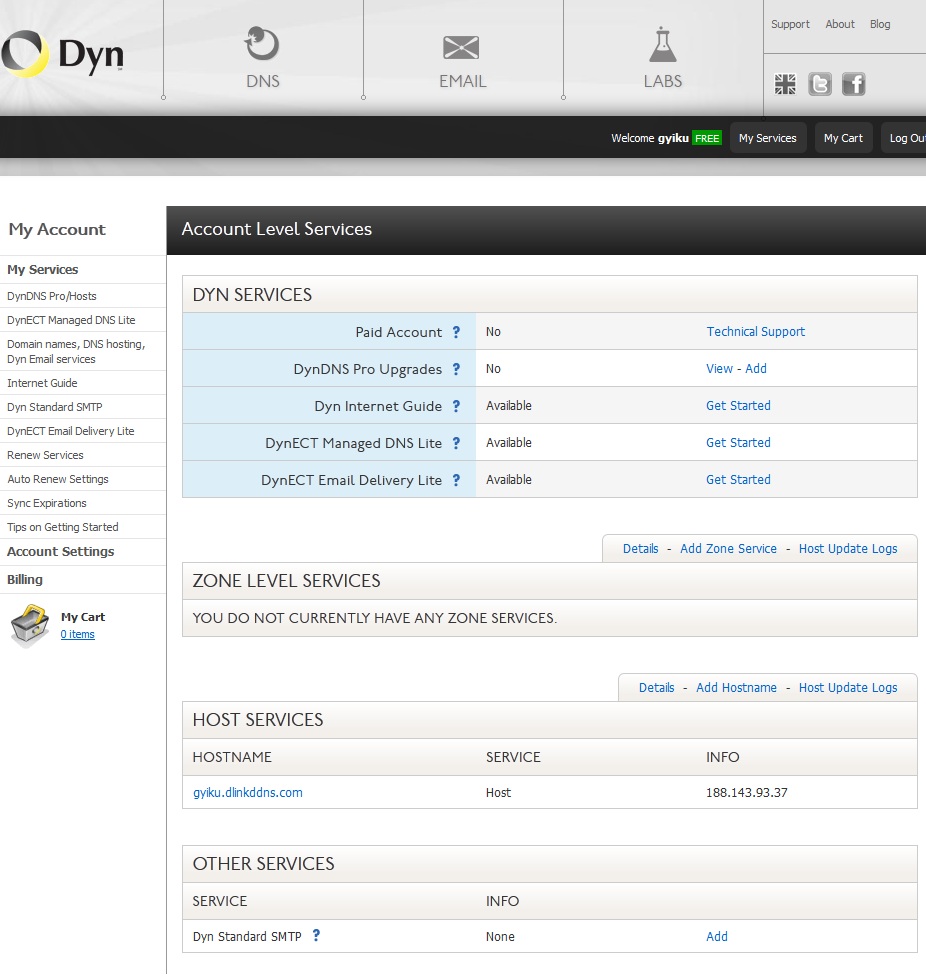Open the Blog link
926x976 pixels.
[880, 24]
